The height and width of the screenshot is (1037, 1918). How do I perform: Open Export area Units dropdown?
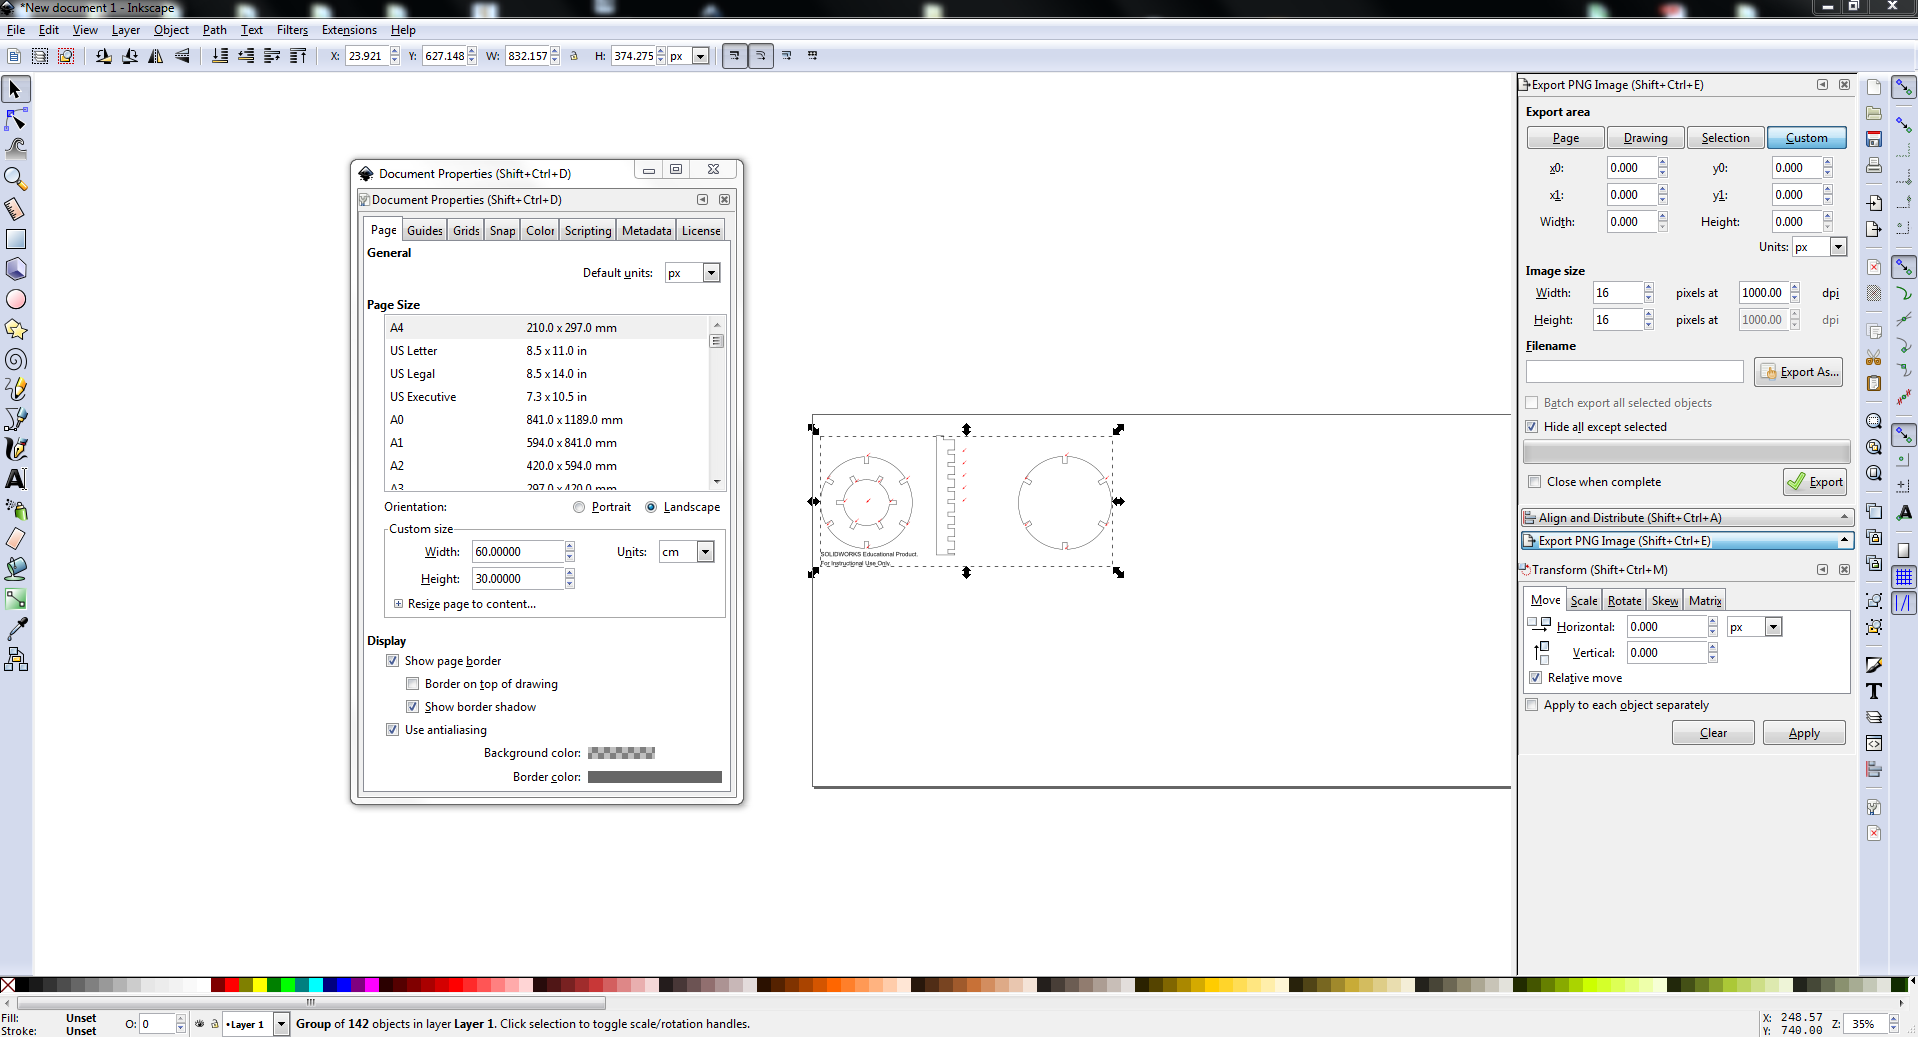coord(1838,247)
